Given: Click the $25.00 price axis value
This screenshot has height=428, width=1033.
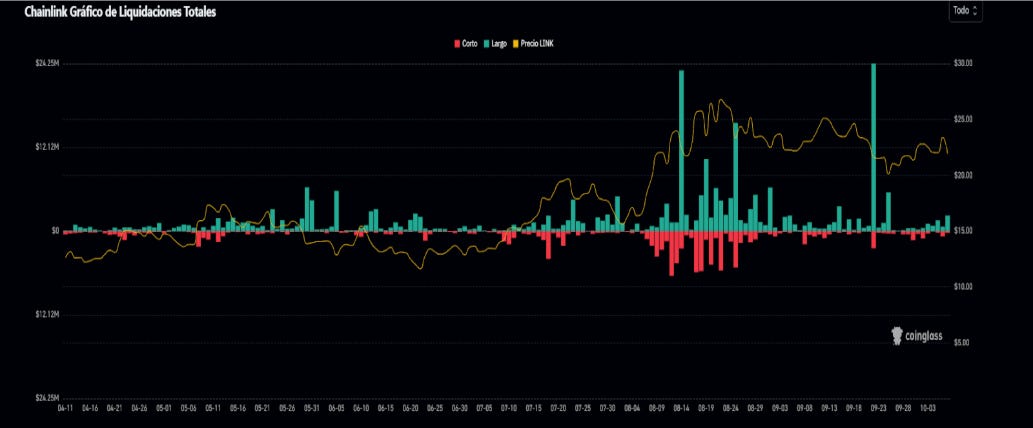Looking at the screenshot, I should [963, 119].
